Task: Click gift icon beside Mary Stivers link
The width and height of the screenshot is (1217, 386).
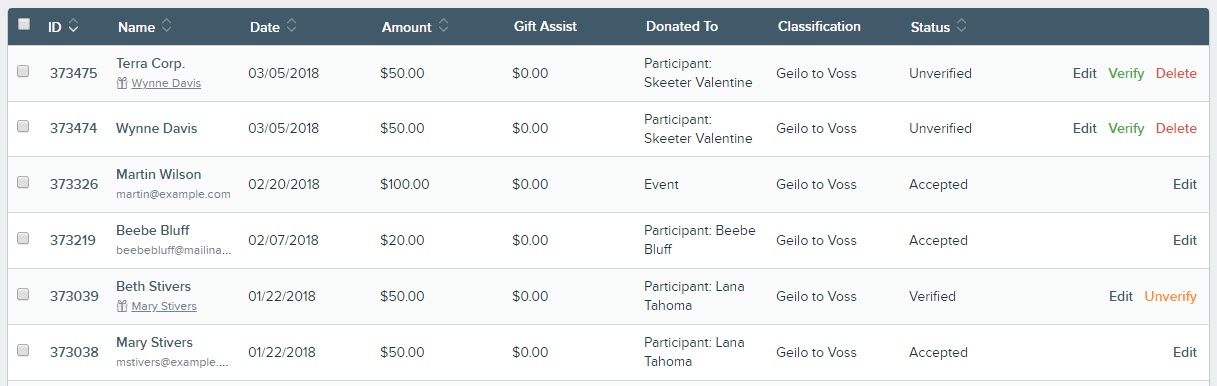Action: point(122,306)
